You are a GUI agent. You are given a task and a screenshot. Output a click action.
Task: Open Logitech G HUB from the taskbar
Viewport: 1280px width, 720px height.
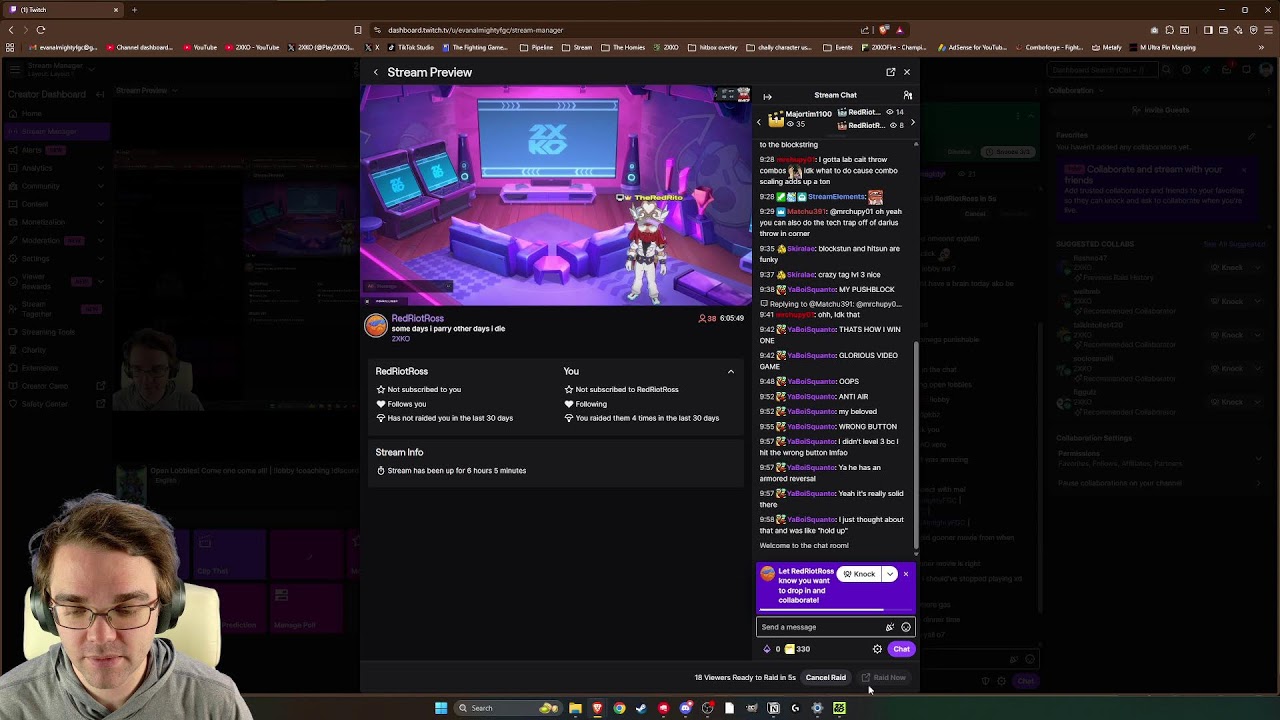(x=795, y=708)
